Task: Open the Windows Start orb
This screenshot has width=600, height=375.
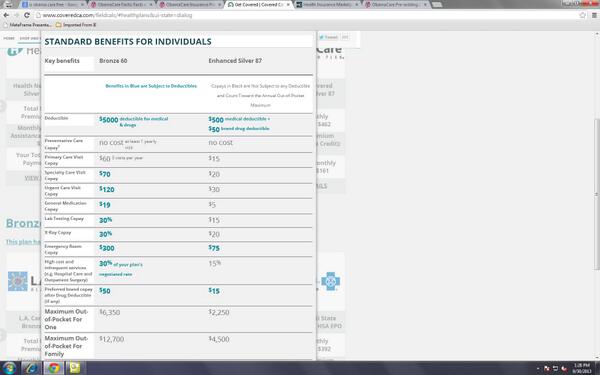Action: click(8, 368)
